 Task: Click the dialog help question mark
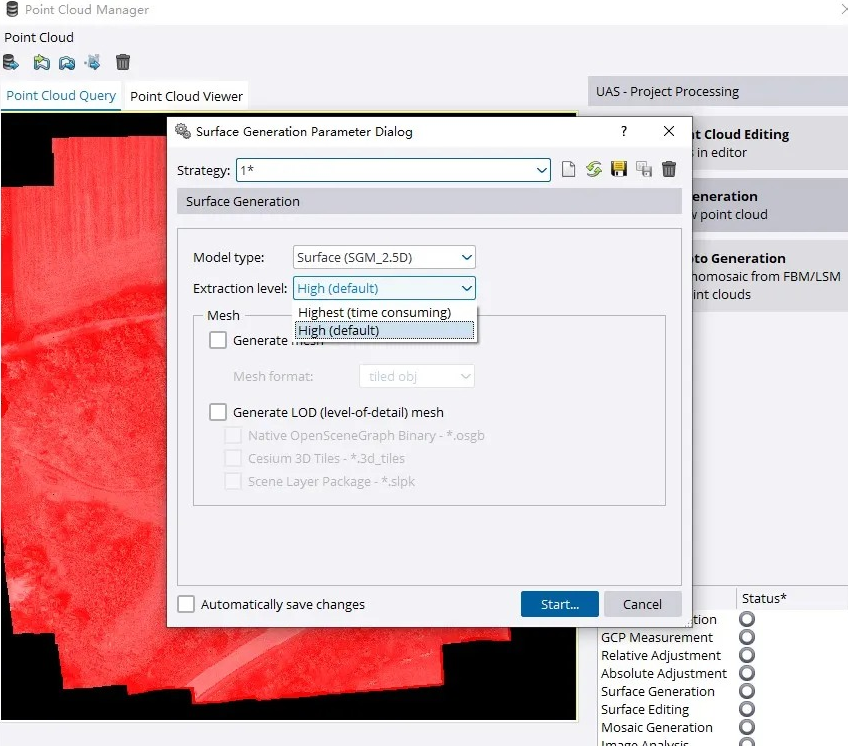[624, 131]
